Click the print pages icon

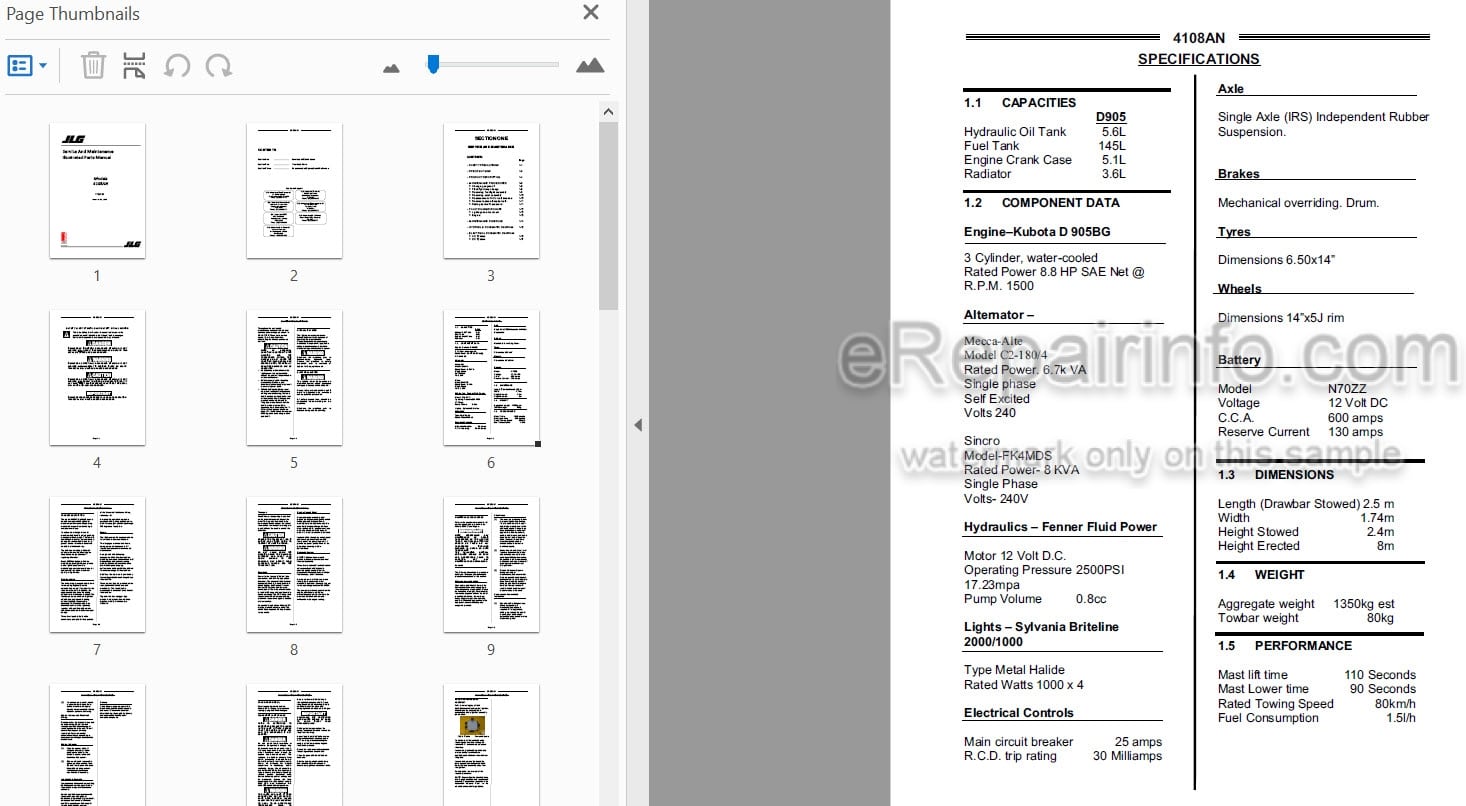[134, 66]
